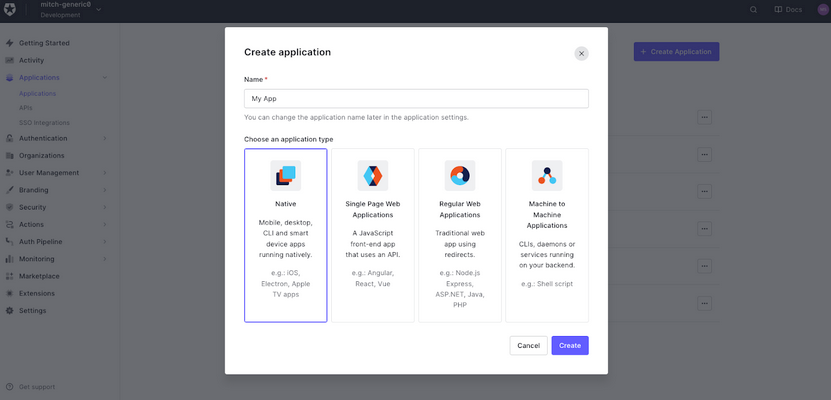Open search with the magnifier icon
This screenshot has width=831, height=400.
[x=754, y=10]
